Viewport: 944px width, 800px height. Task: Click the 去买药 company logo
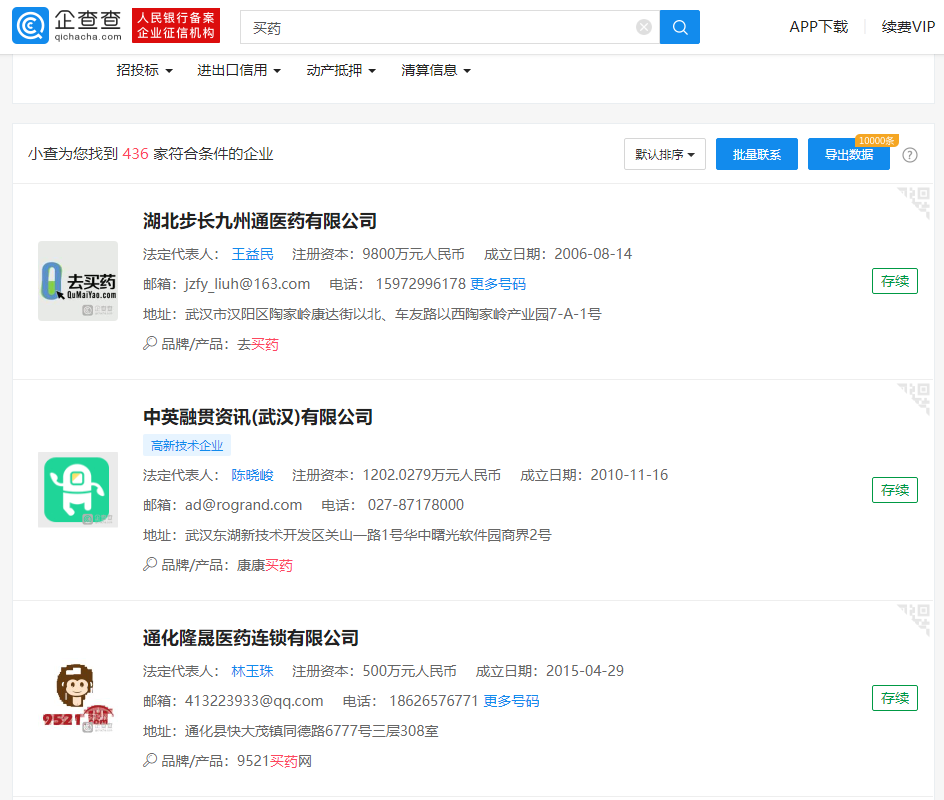coord(78,281)
